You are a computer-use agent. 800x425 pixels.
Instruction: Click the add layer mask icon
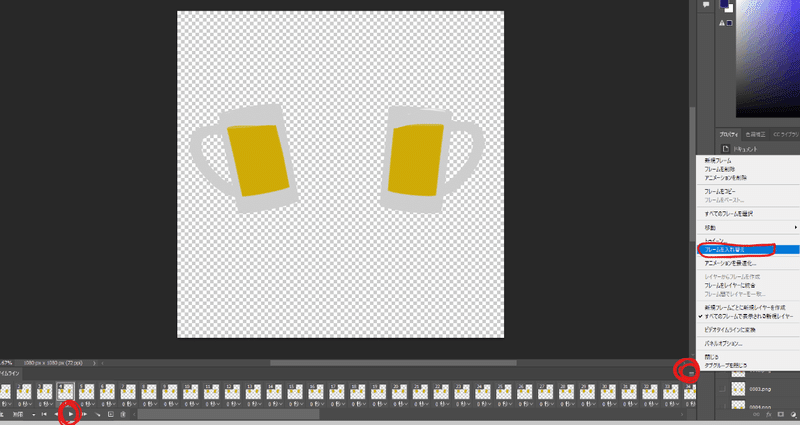coord(781,414)
